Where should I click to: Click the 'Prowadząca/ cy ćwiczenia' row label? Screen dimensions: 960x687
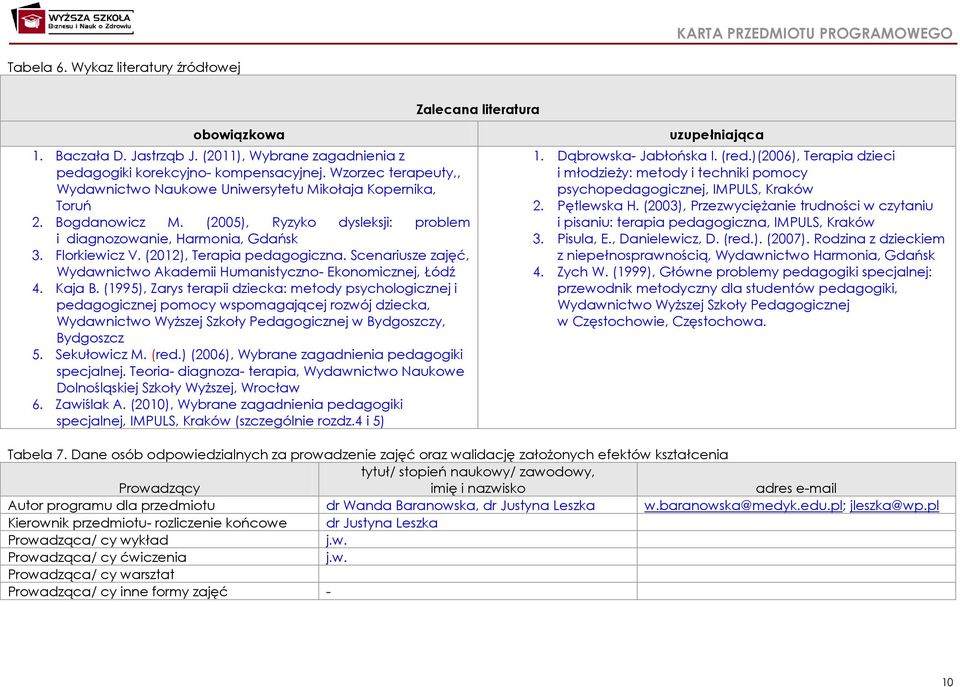point(97,557)
